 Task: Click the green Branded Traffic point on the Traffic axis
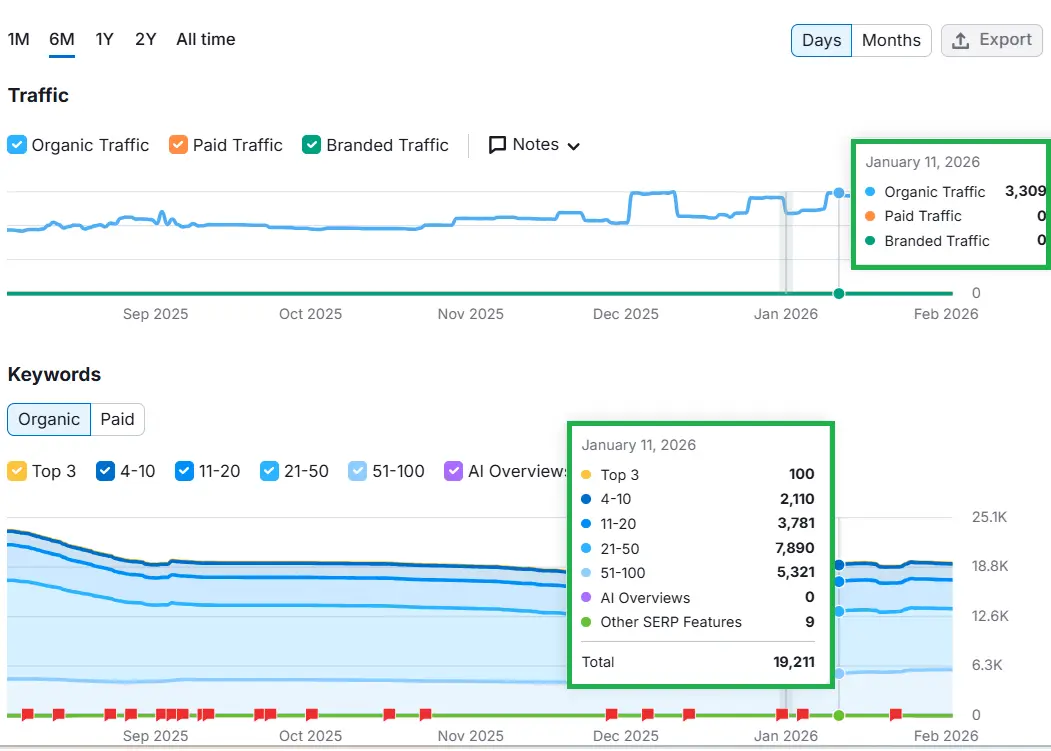[x=838, y=293]
